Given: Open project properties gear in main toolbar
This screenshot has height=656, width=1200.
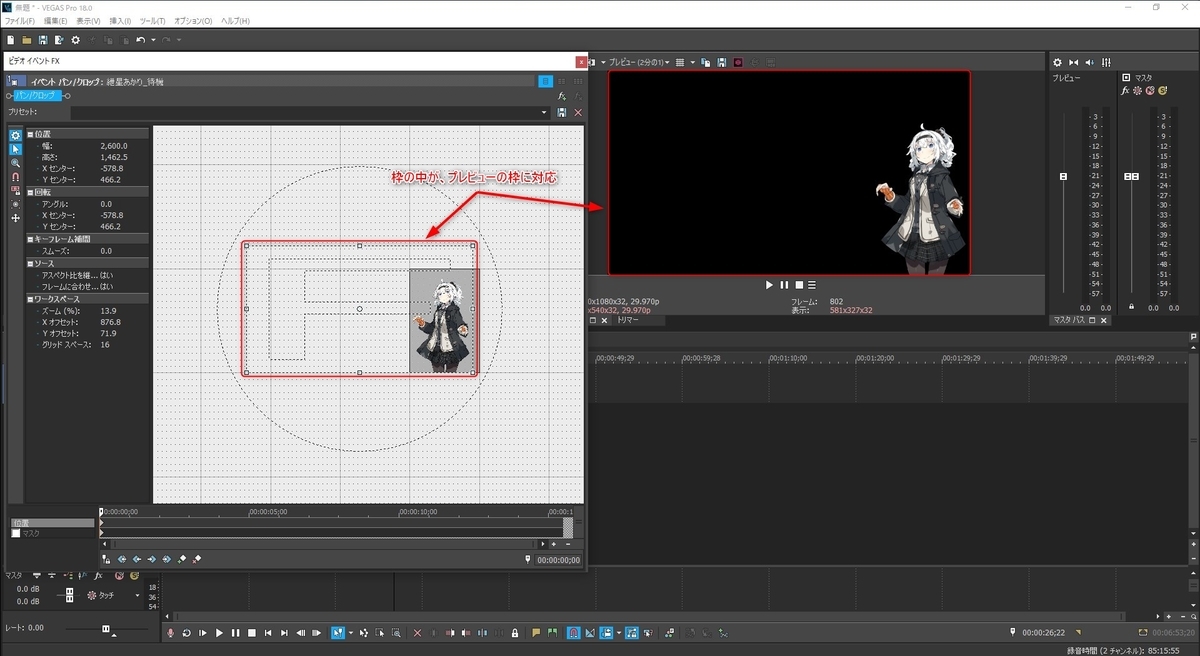Looking at the screenshot, I should pos(76,40).
